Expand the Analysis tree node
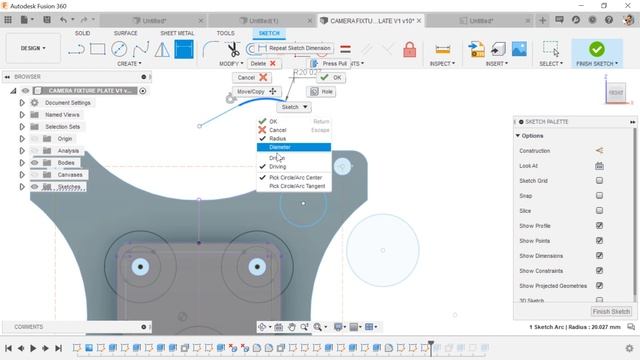 (22, 151)
